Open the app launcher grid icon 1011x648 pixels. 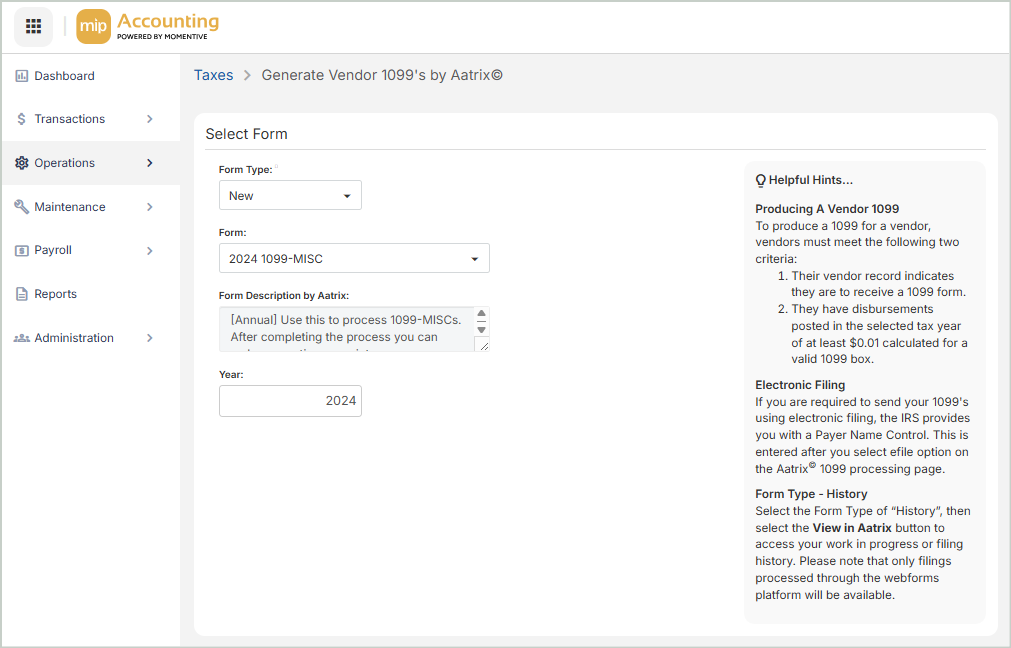tap(33, 26)
